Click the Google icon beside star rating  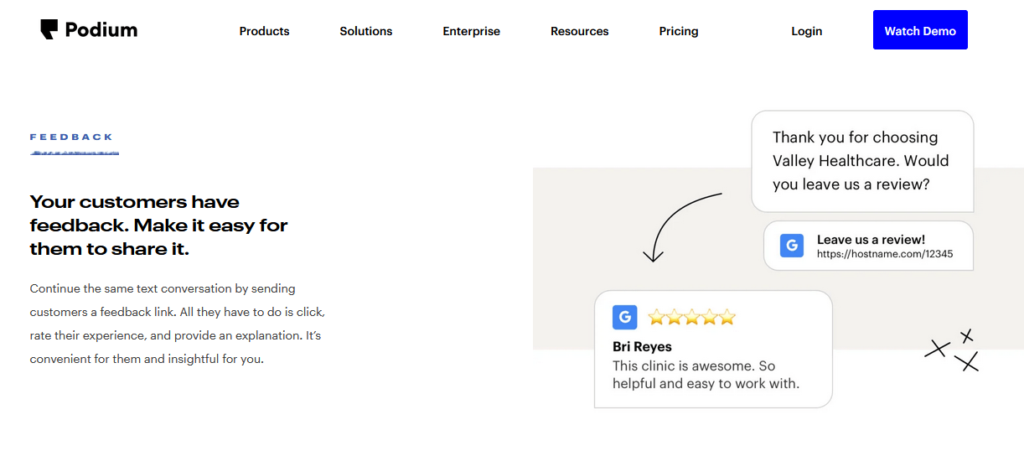coord(624,317)
